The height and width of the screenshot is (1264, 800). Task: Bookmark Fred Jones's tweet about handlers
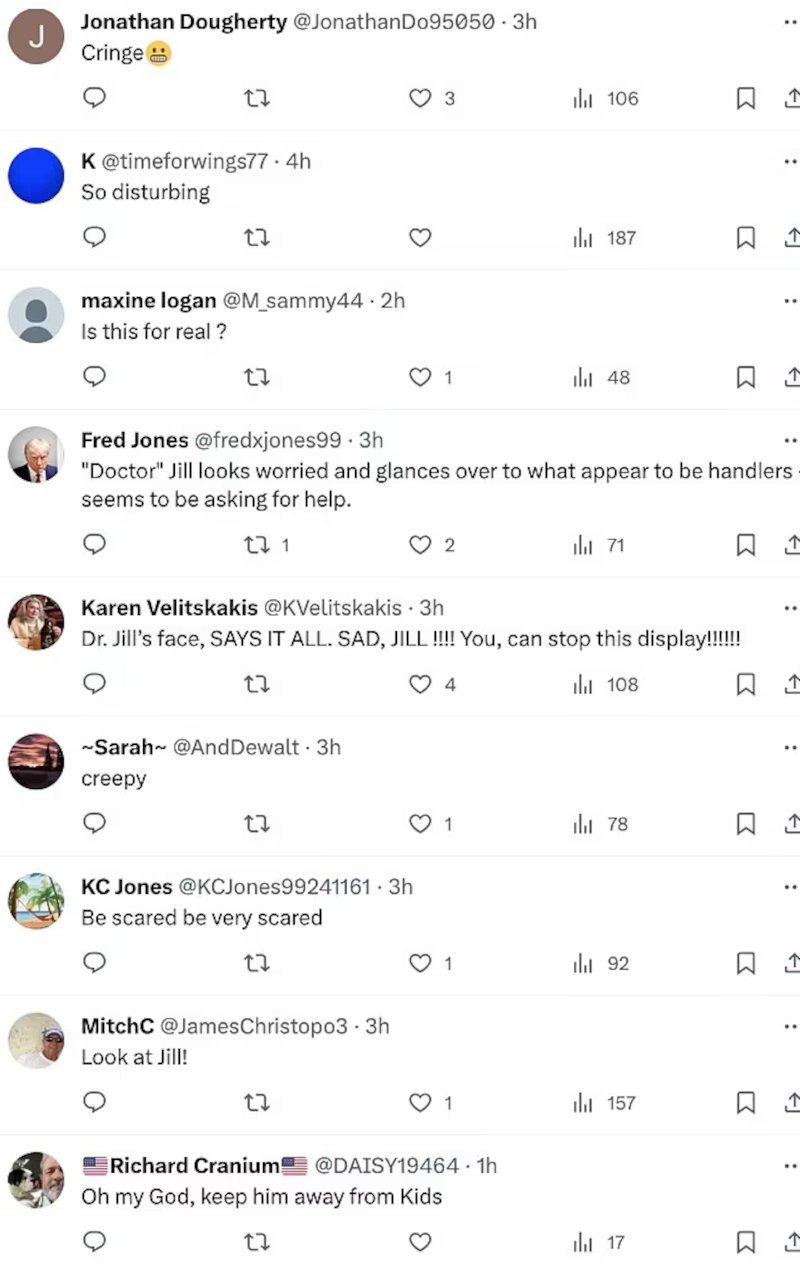point(745,545)
